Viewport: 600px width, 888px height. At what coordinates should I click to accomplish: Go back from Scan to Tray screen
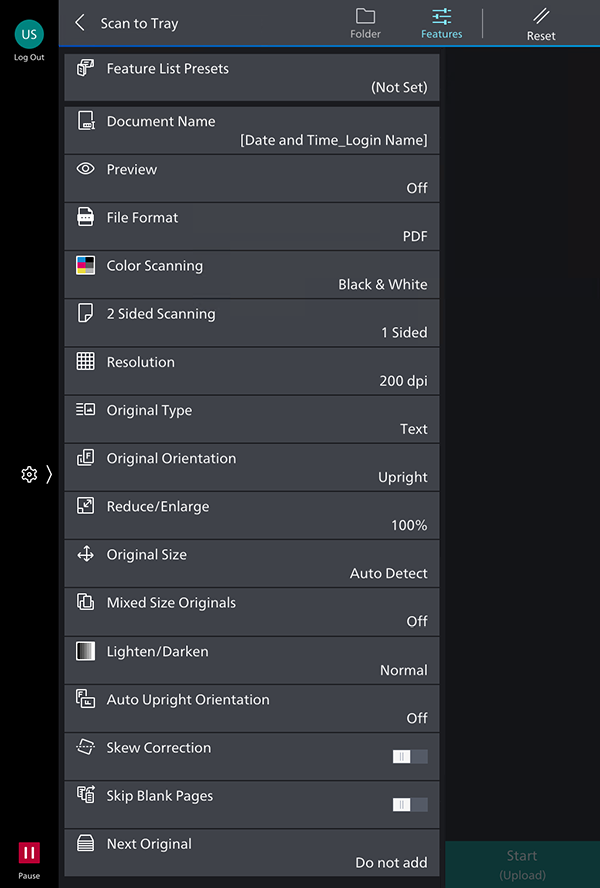coord(80,23)
